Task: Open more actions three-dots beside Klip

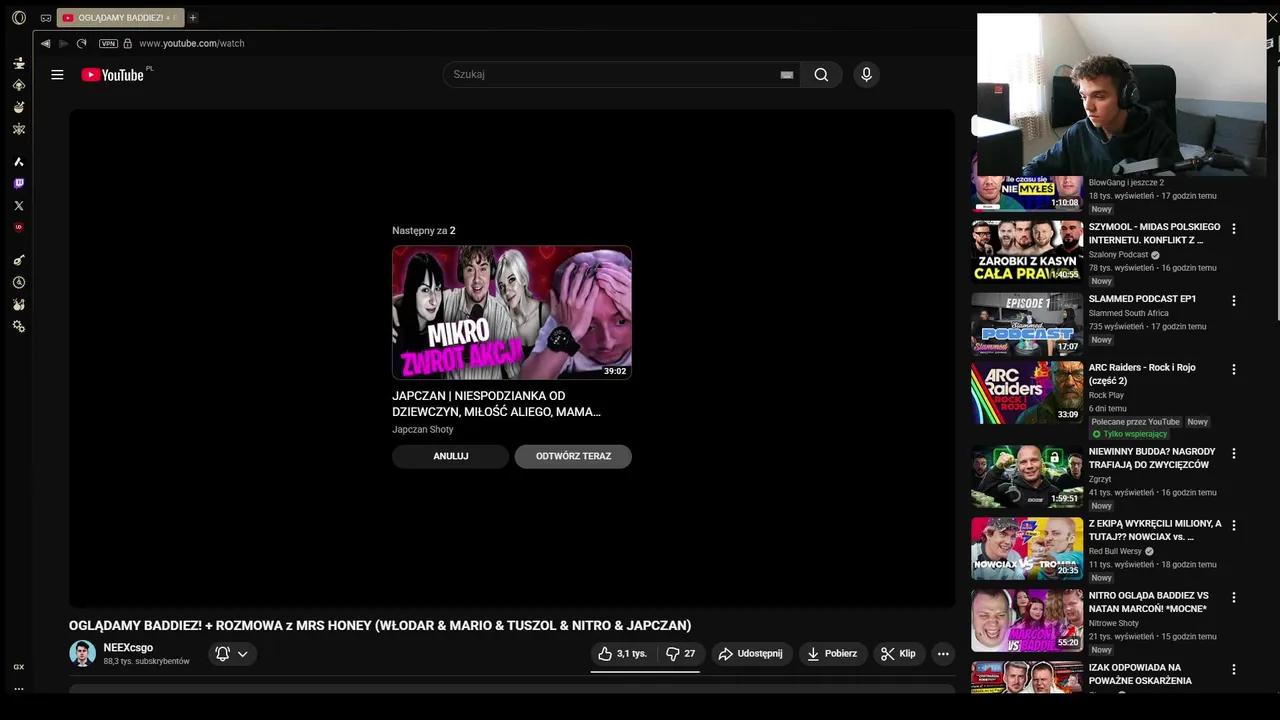Action: tap(943, 654)
